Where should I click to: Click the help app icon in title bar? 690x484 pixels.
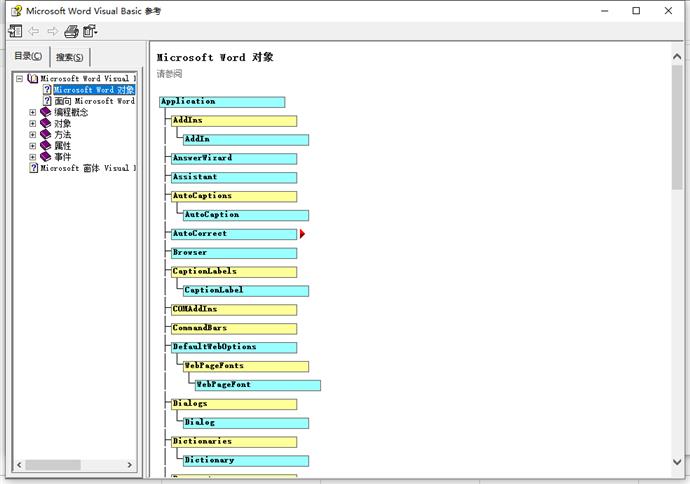[16, 11]
